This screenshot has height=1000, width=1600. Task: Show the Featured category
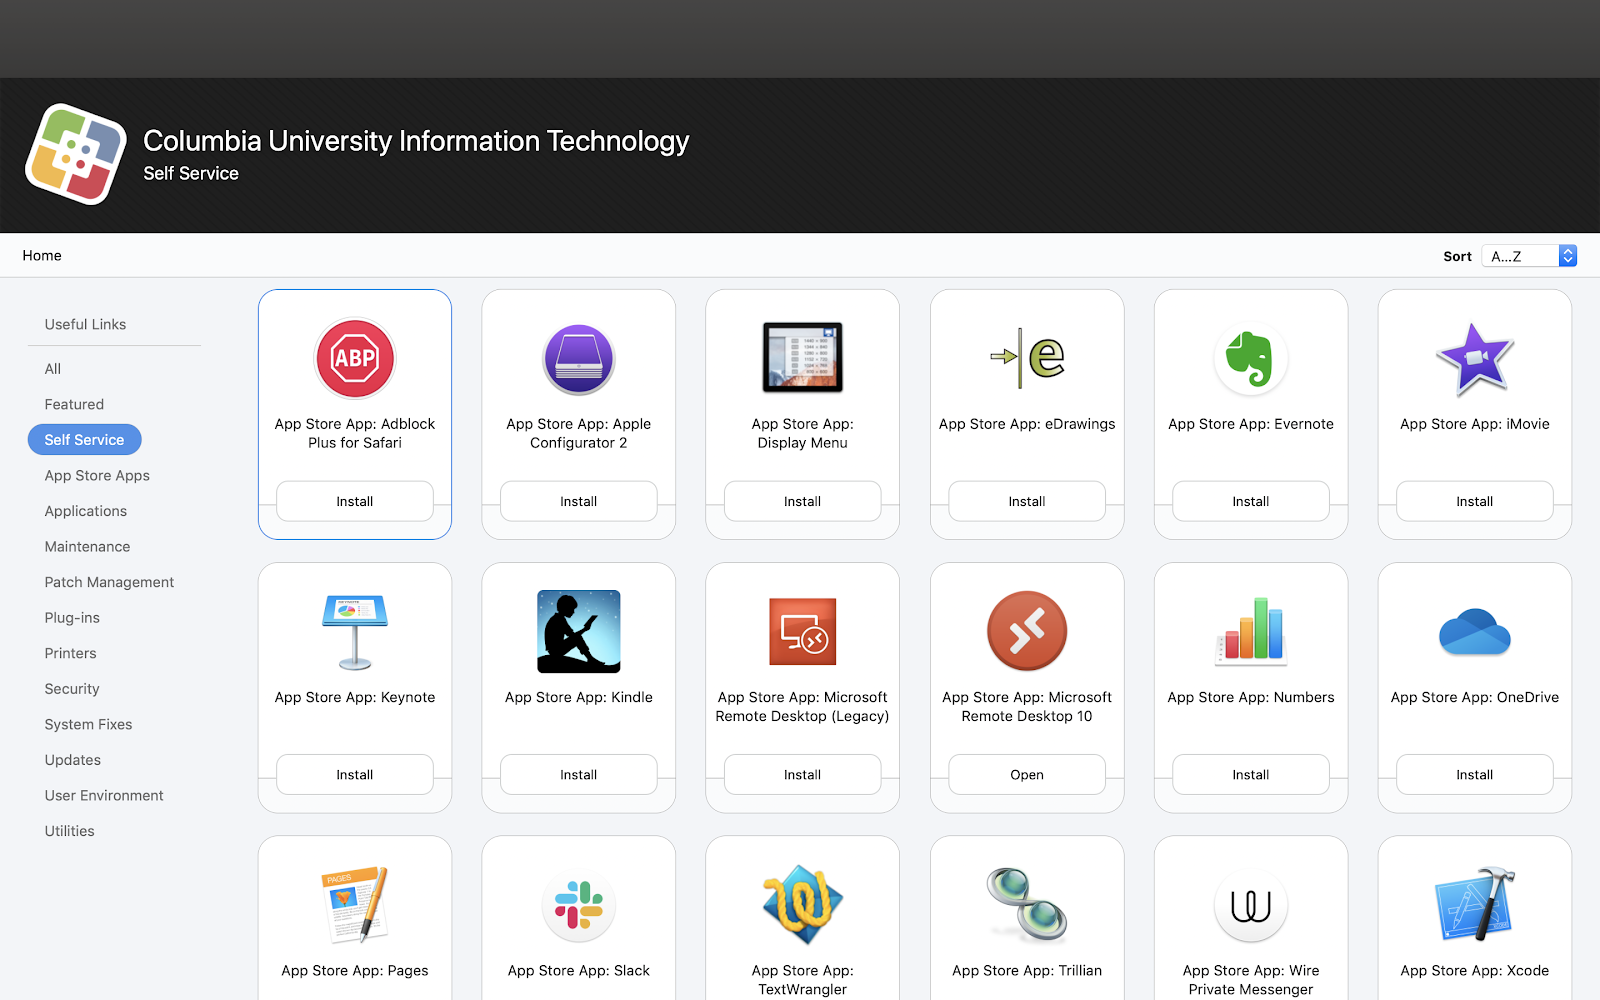[74, 404]
